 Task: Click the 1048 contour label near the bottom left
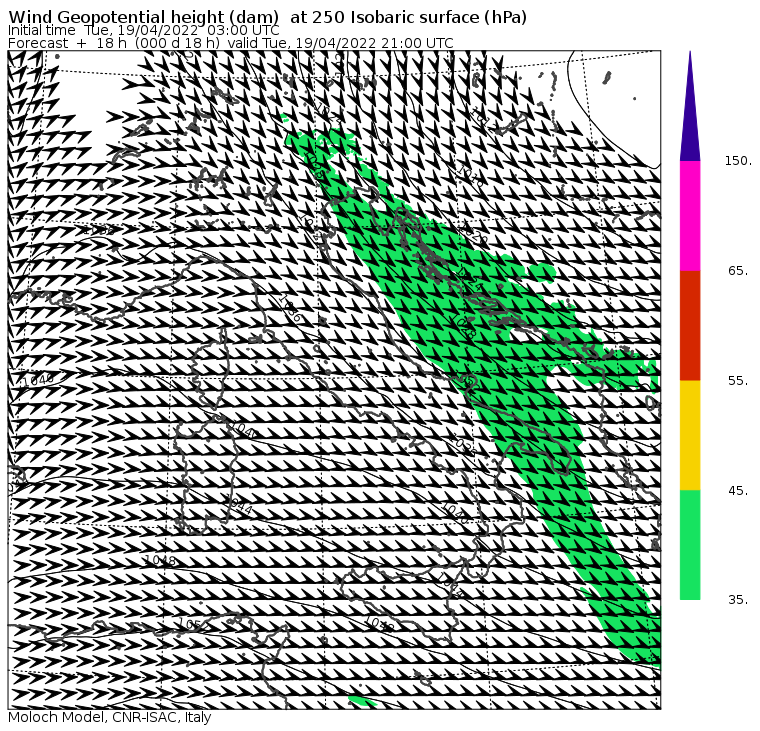[x=160, y=560]
